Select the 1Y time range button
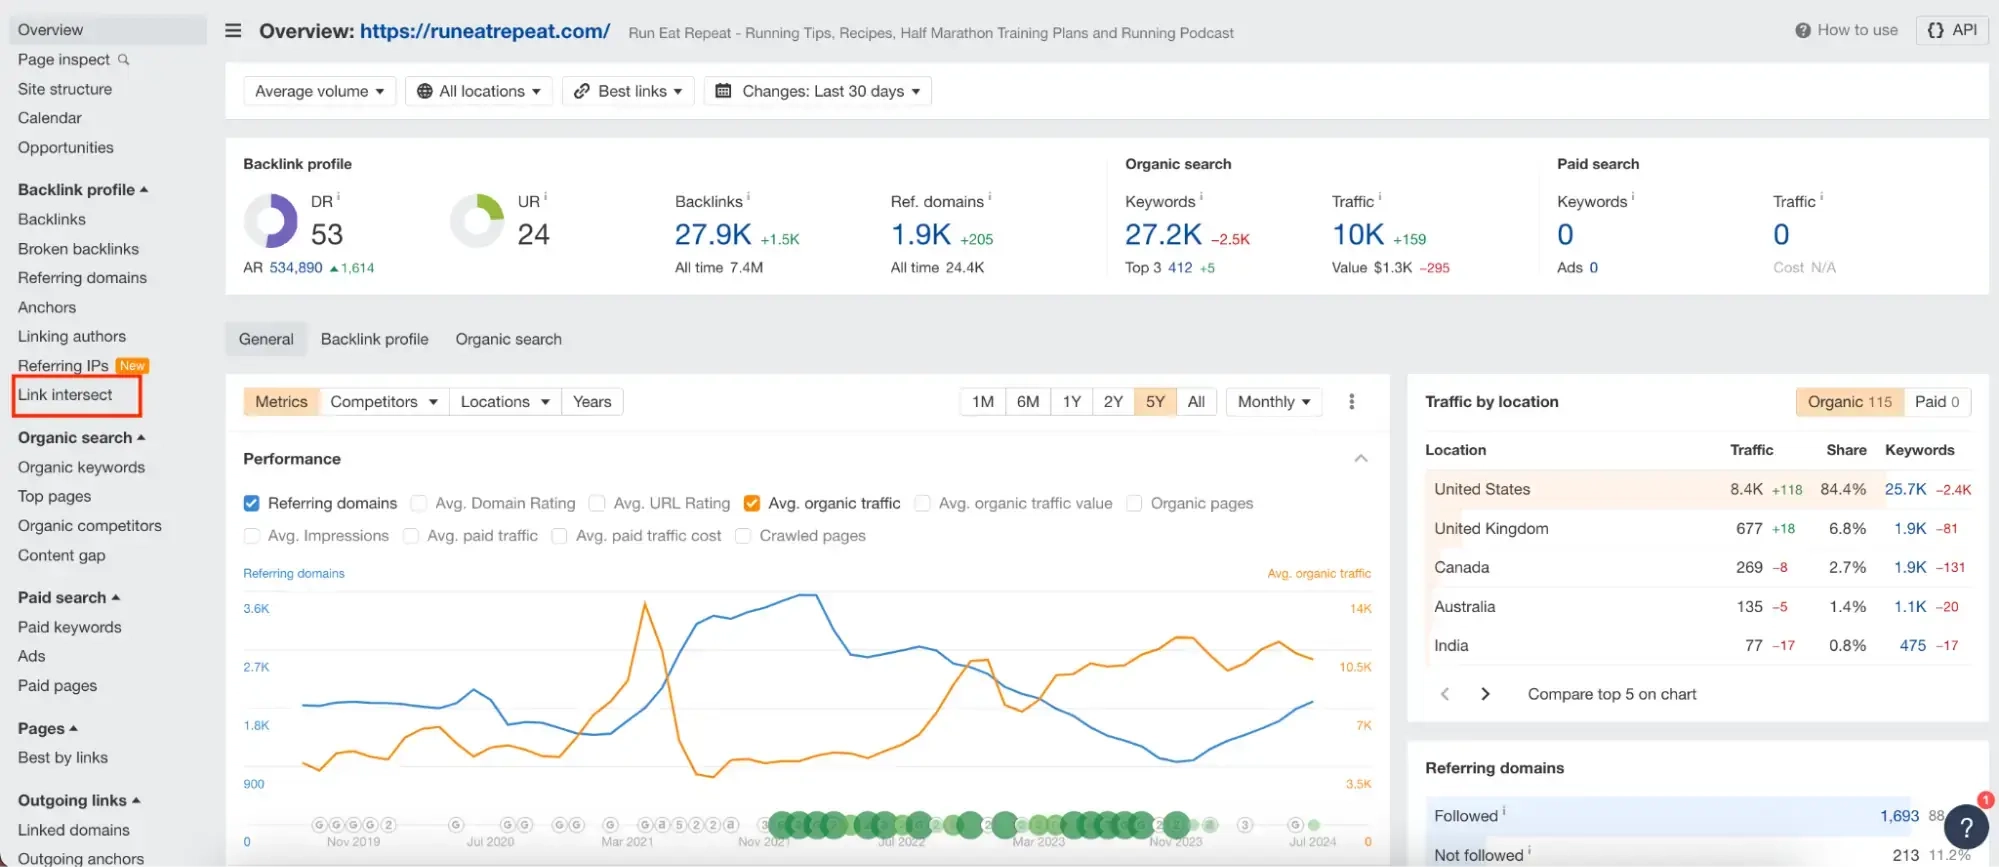 (1071, 402)
